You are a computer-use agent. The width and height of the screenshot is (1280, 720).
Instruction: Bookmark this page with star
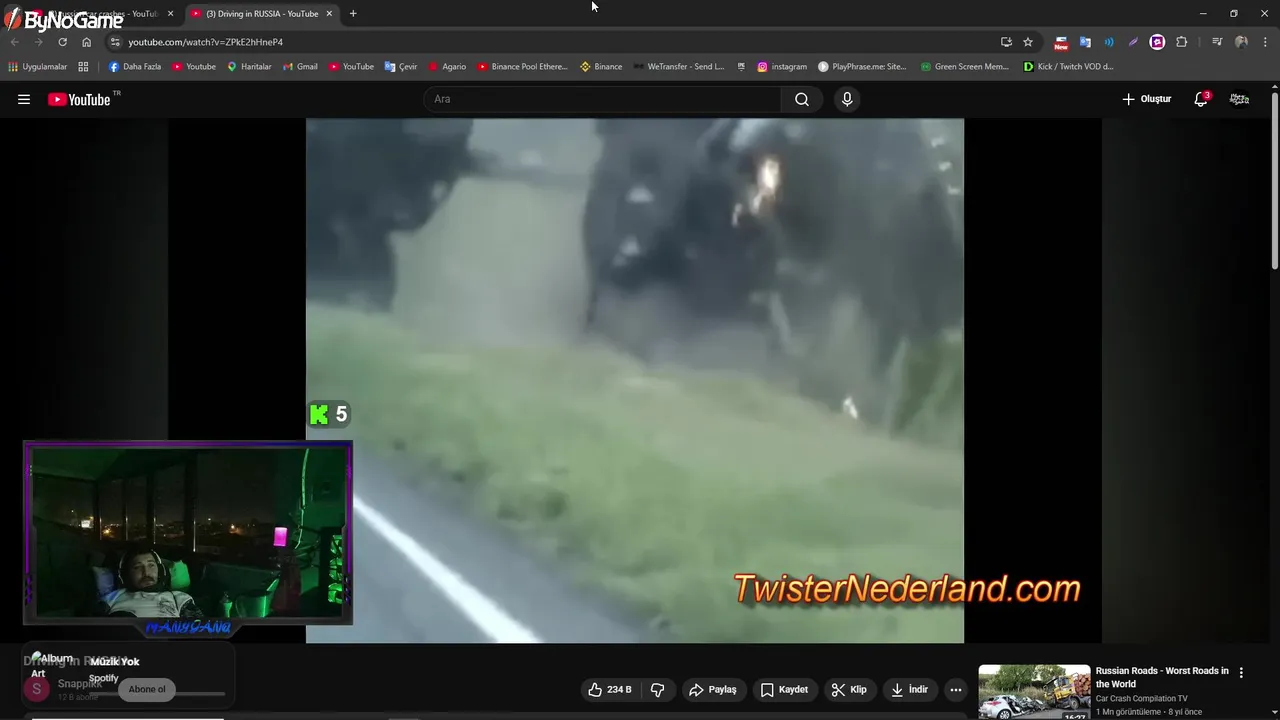1028,42
